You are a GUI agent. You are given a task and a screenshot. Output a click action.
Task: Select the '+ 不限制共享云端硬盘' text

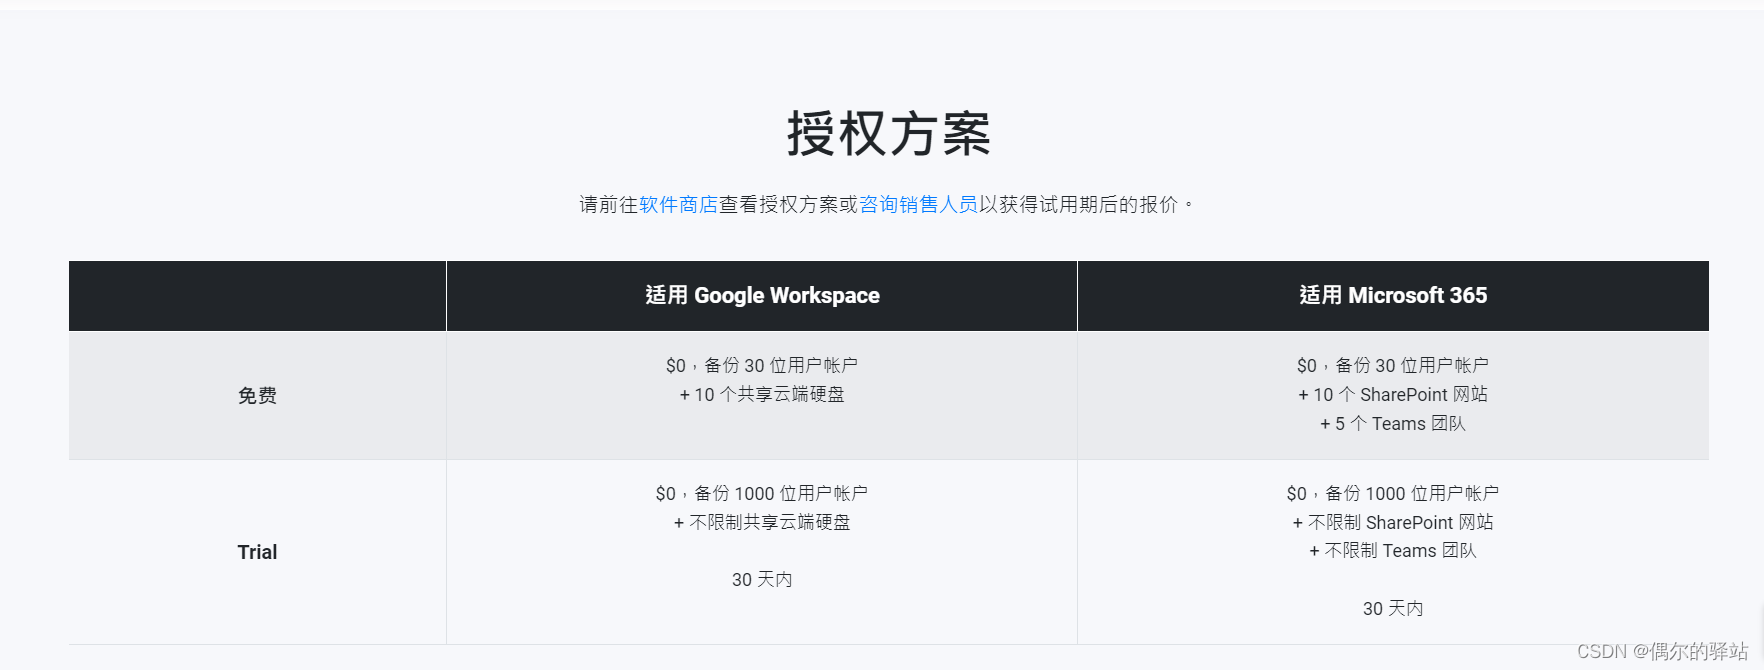tap(762, 522)
